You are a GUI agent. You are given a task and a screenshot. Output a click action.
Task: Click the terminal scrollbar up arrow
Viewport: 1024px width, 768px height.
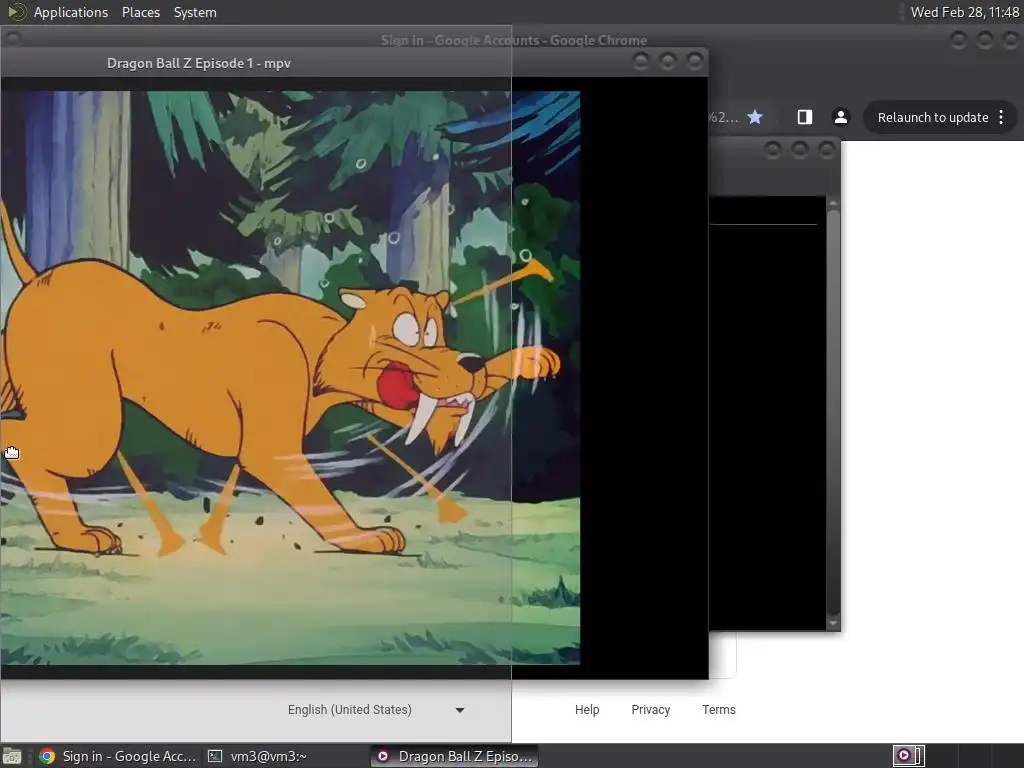pos(833,203)
